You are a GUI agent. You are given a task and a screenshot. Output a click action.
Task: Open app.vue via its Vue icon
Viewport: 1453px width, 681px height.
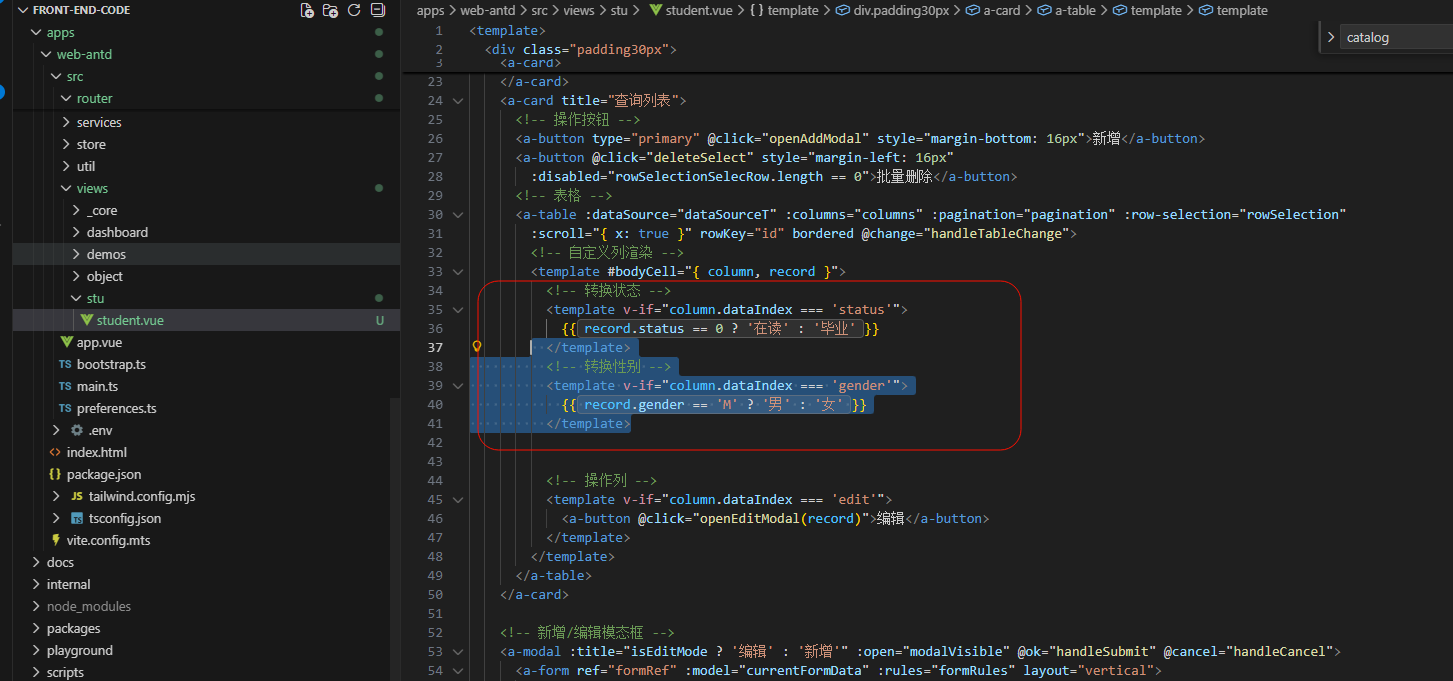pyautogui.click(x=66, y=342)
